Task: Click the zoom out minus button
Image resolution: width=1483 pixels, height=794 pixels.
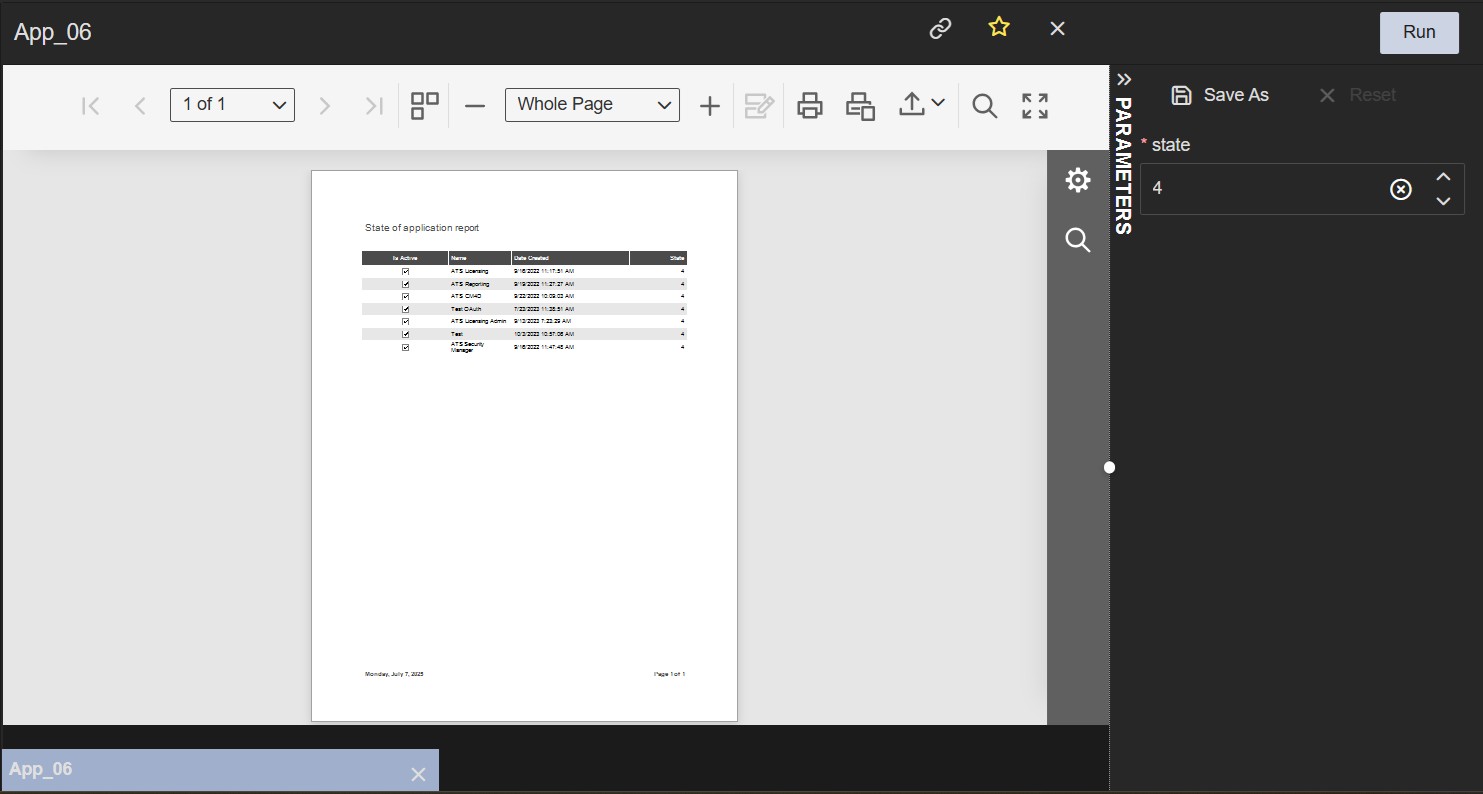Action: tap(475, 106)
